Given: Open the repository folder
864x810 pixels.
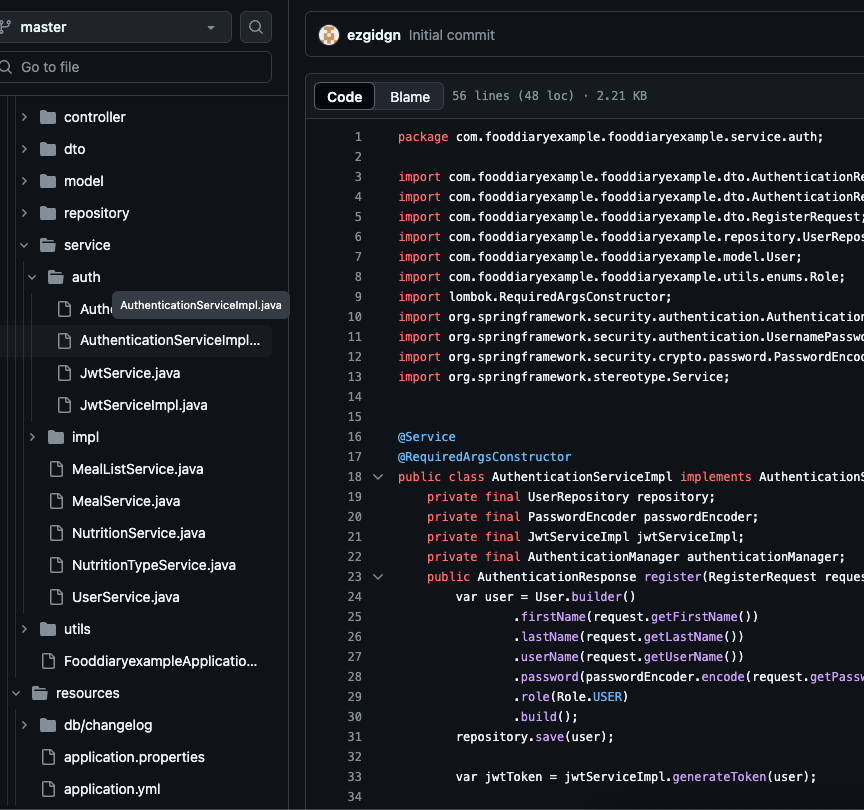Looking at the screenshot, I should [96, 213].
